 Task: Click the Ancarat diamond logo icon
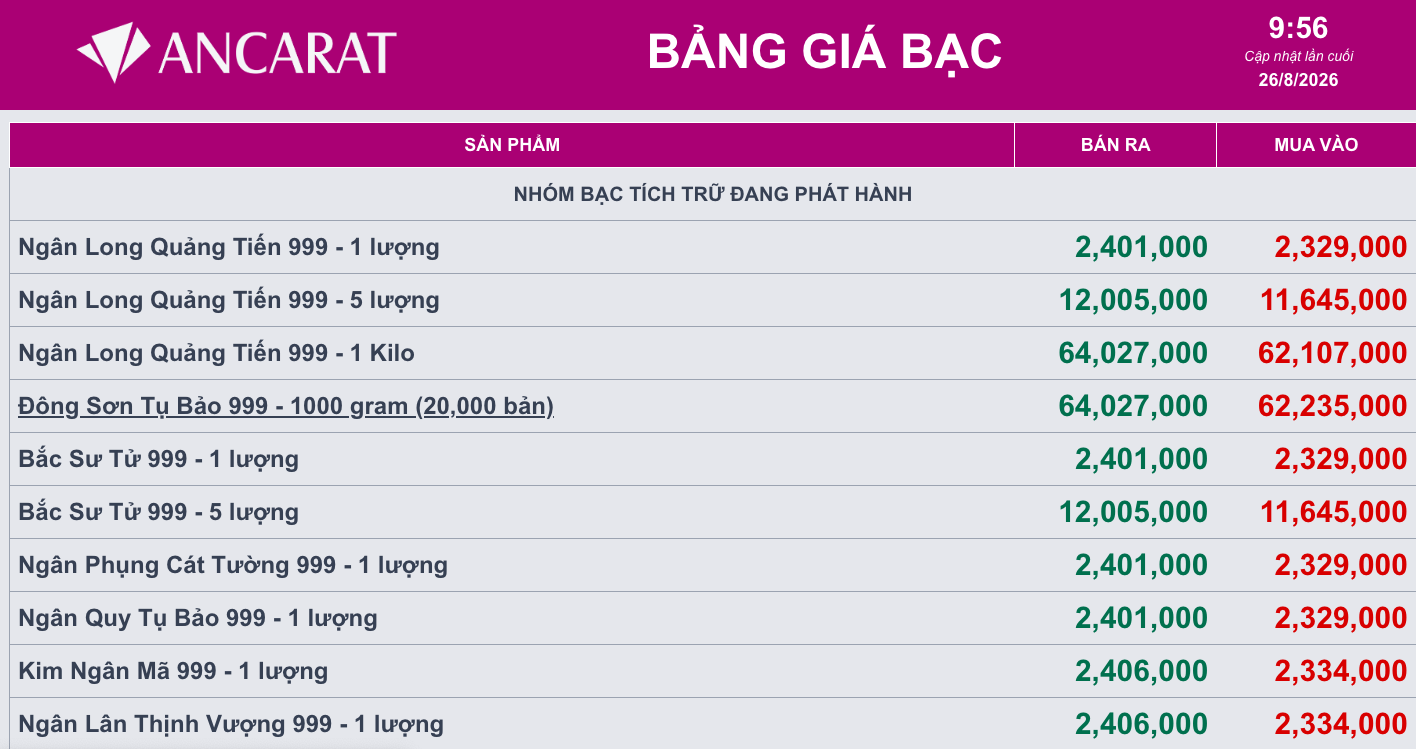[x=114, y=52]
